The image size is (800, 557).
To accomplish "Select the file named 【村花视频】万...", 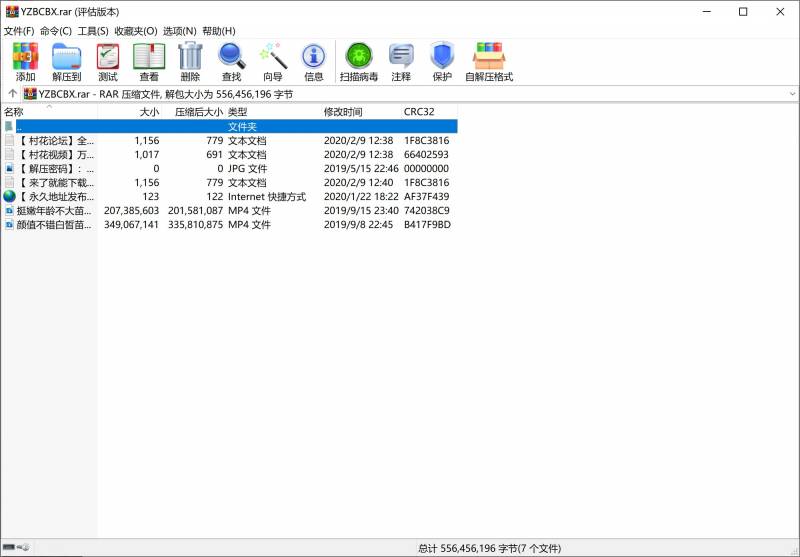I will coord(56,154).
